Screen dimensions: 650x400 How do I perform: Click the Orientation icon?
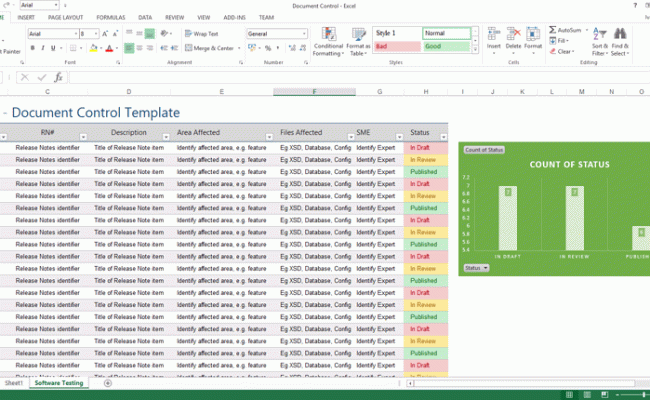click(165, 34)
